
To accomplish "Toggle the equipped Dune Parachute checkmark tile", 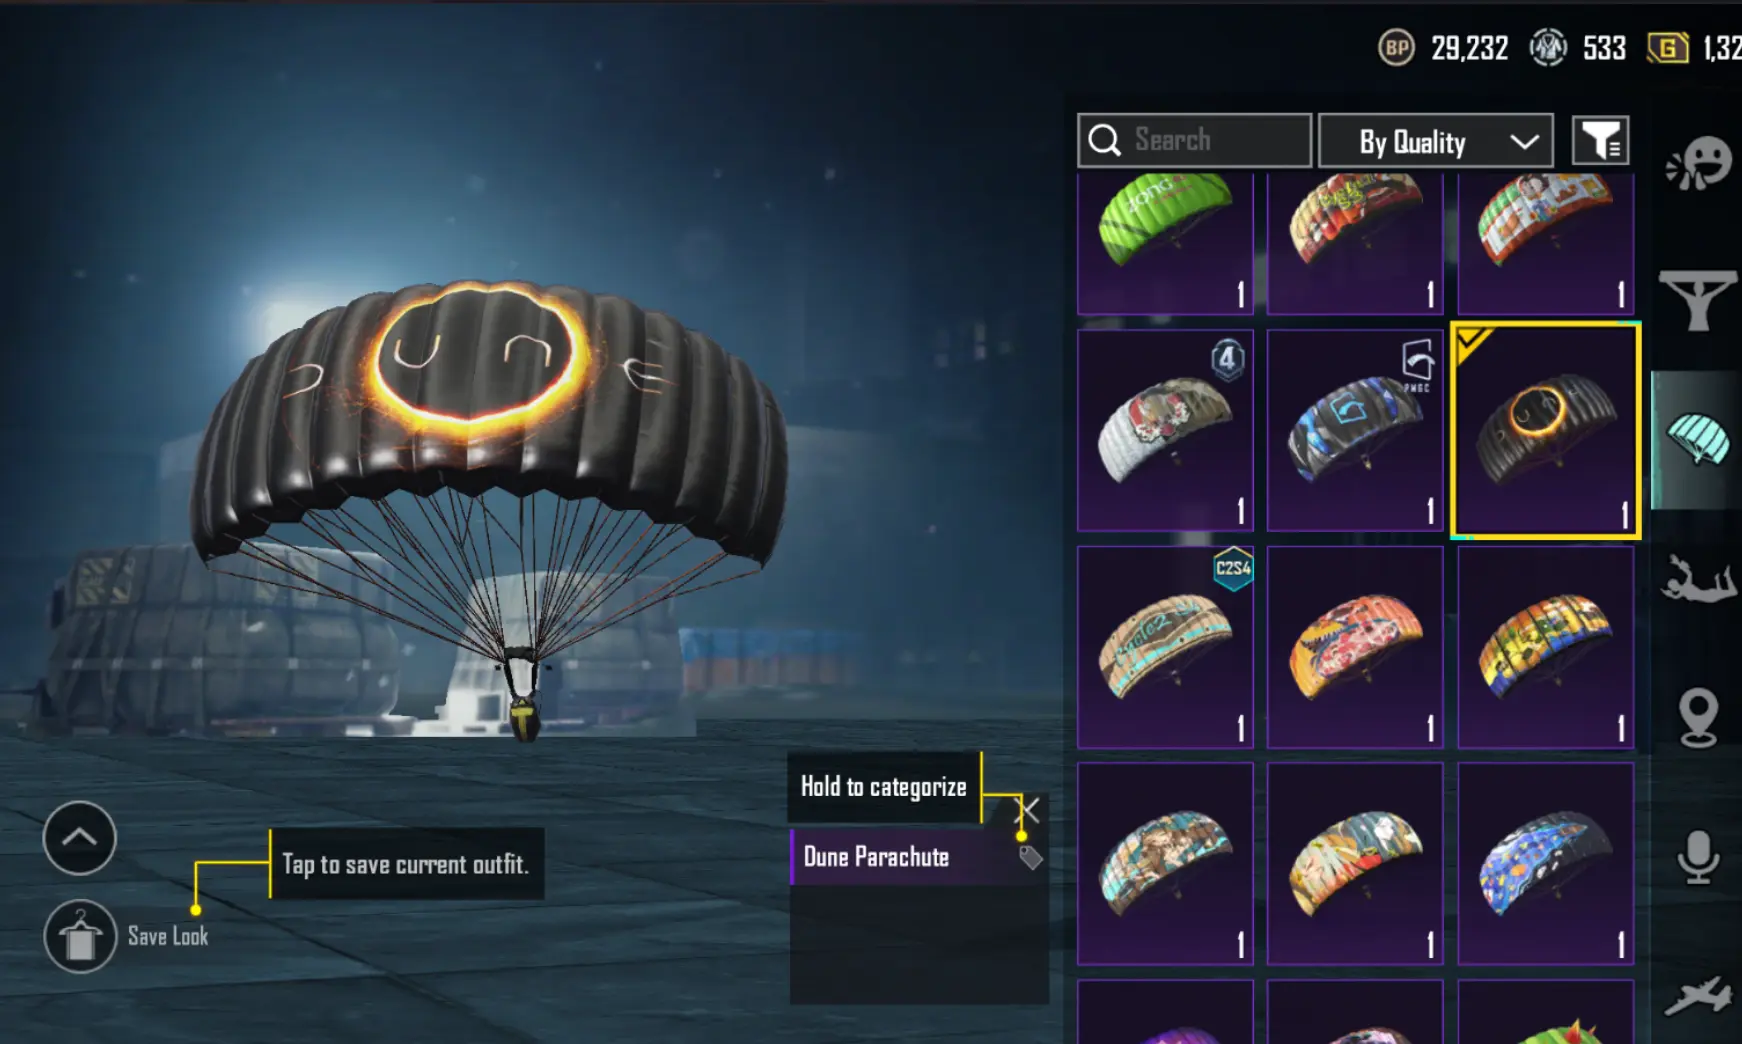I will tap(1545, 430).
